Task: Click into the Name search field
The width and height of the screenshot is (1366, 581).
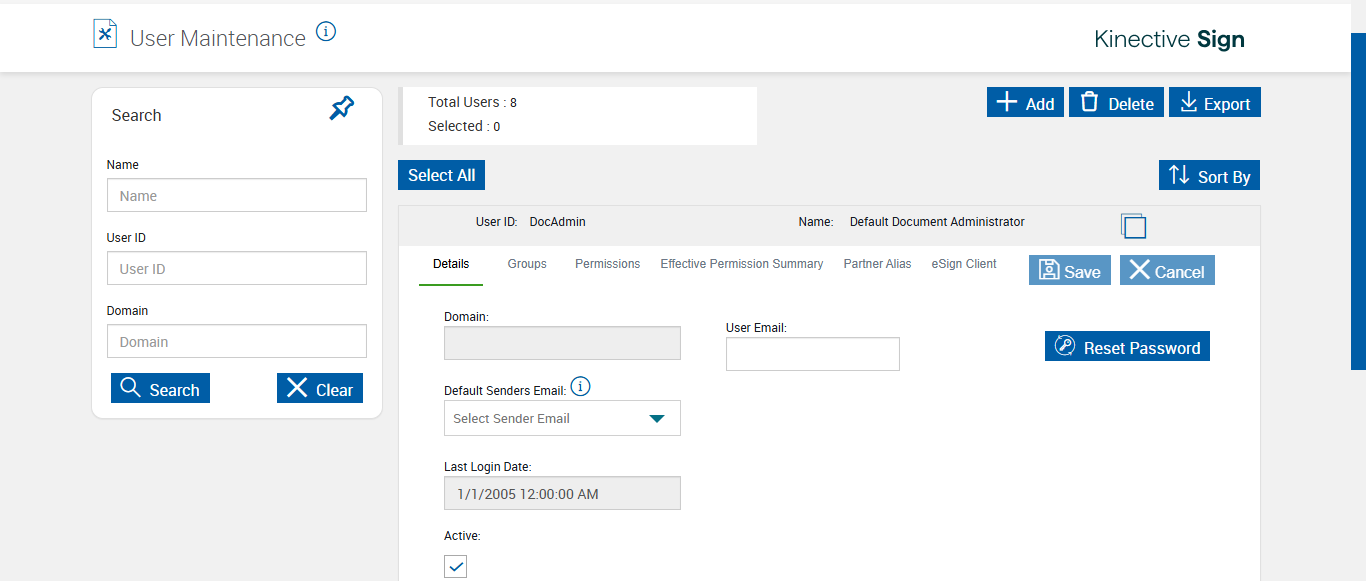Action: 237,196
